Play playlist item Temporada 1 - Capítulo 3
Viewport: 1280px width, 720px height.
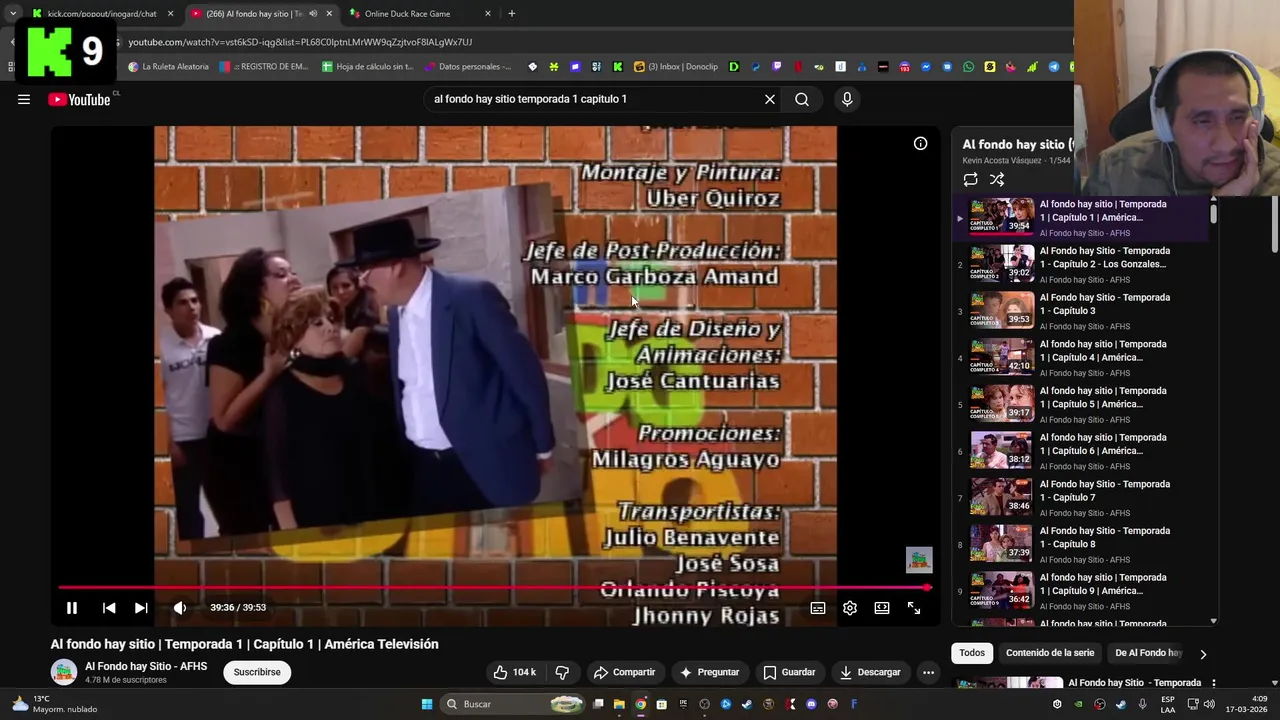tap(1082, 311)
